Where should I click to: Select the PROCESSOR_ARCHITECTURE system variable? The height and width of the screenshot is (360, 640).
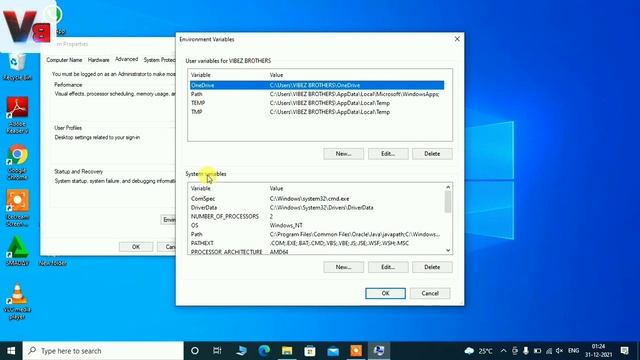click(317, 252)
